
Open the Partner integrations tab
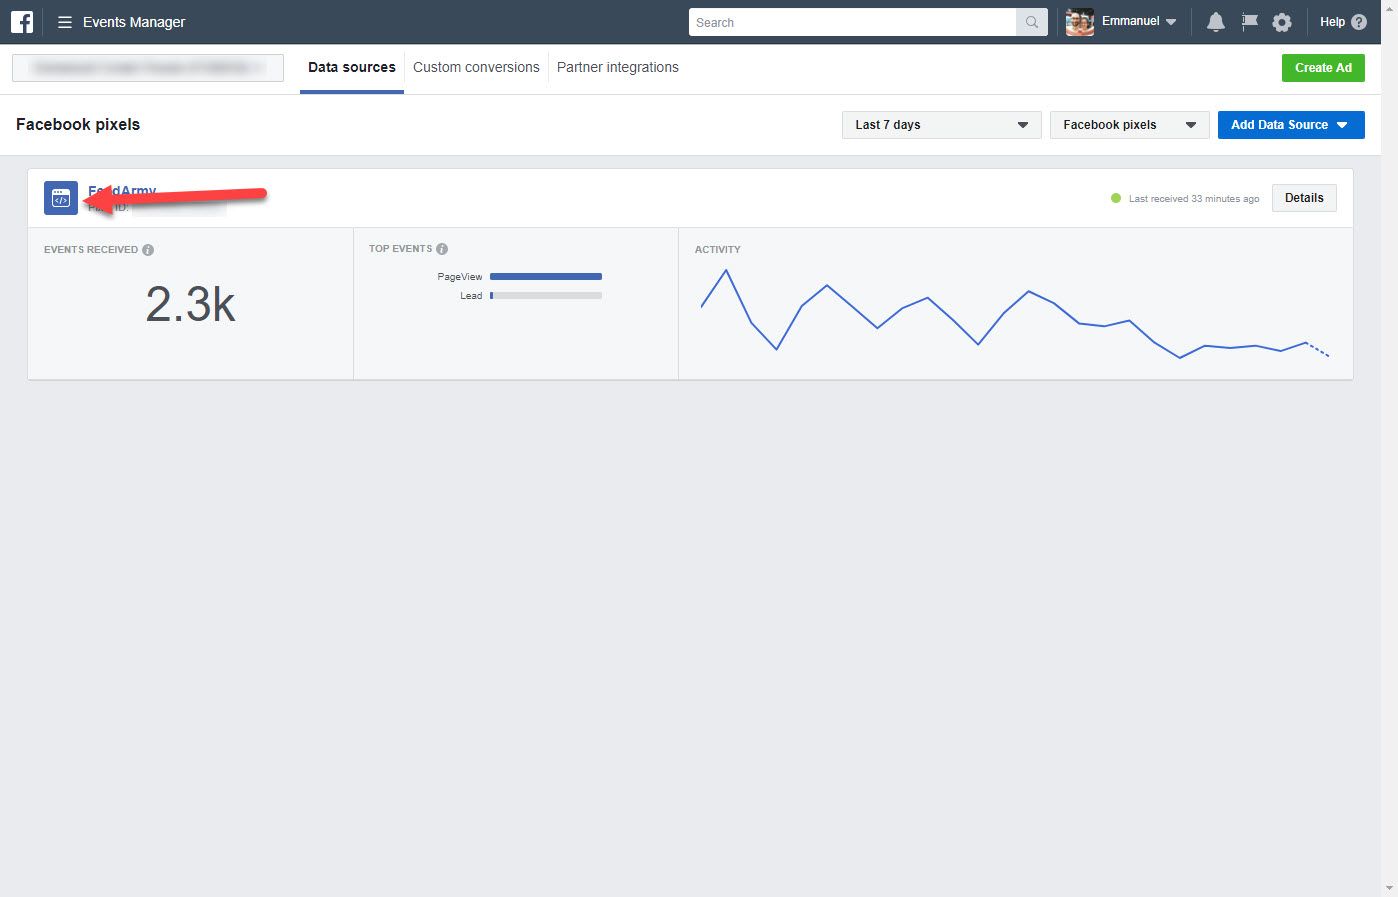[617, 67]
